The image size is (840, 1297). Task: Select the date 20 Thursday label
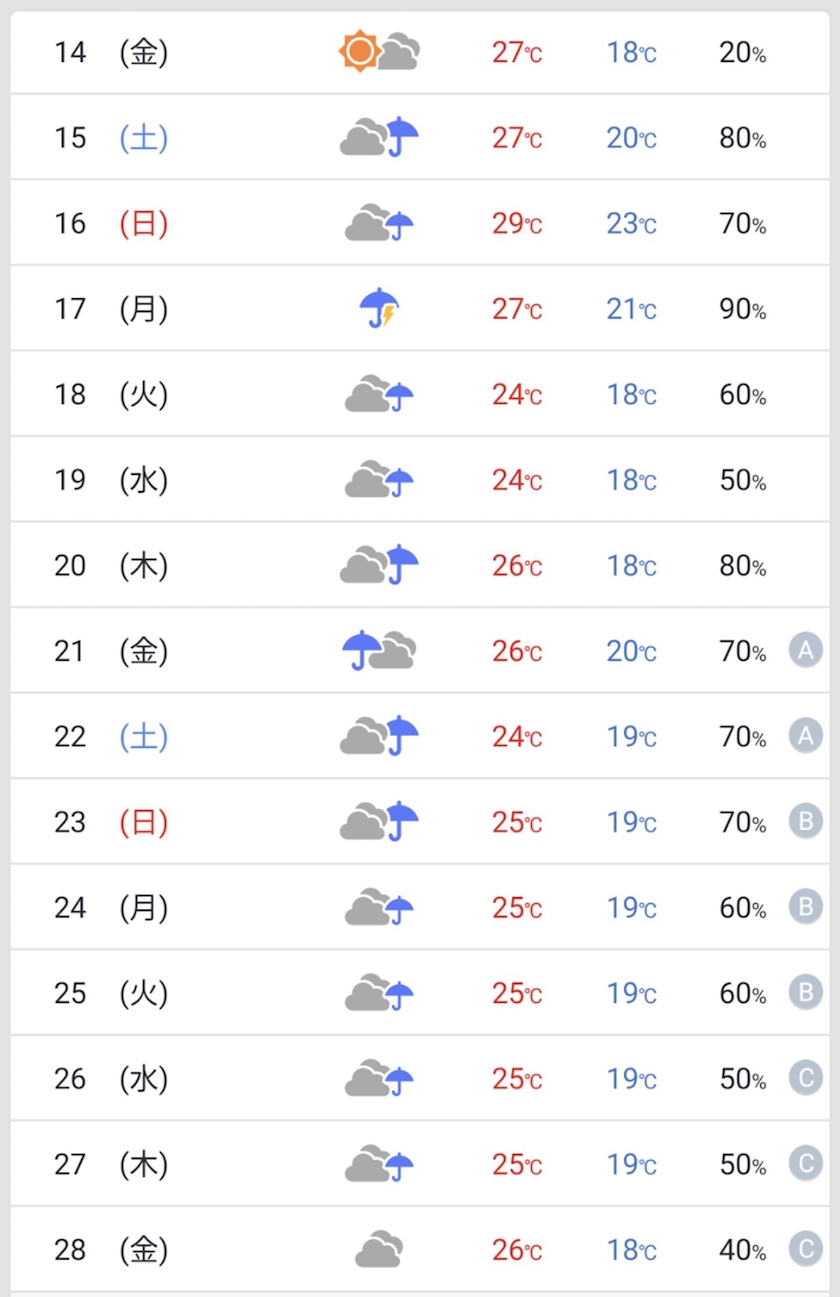tap(111, 566)
